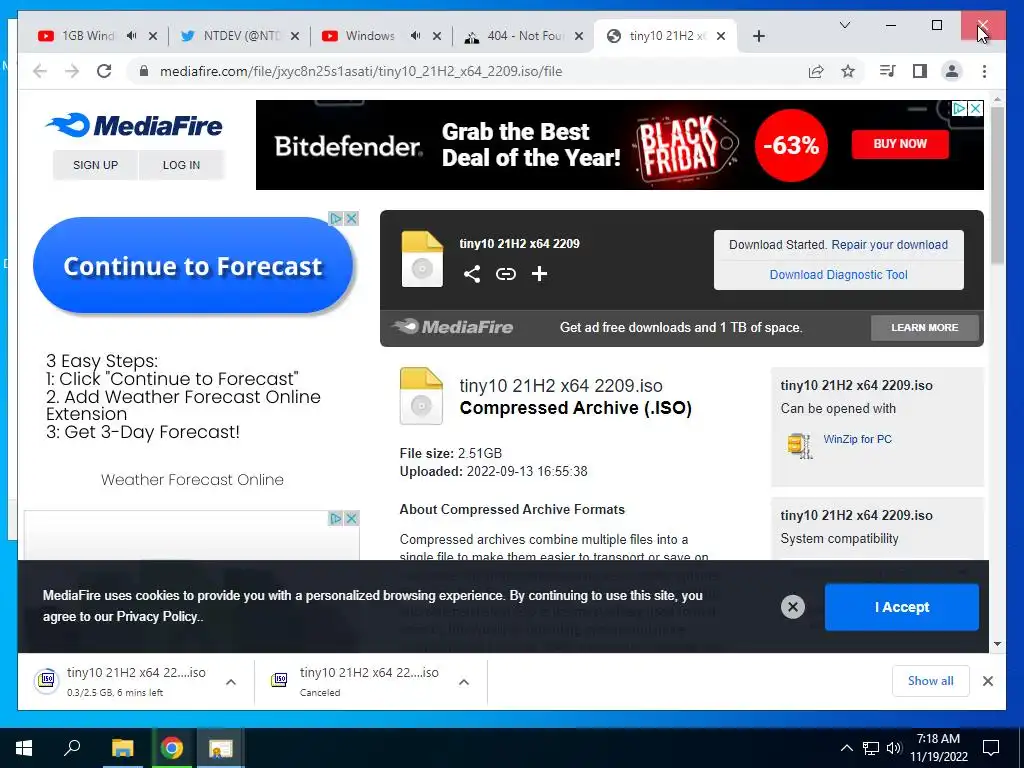This screenshot has width=1024, height=768.
Task: Close the Bitdefender banner ad
Action: (x=975, y=108)
